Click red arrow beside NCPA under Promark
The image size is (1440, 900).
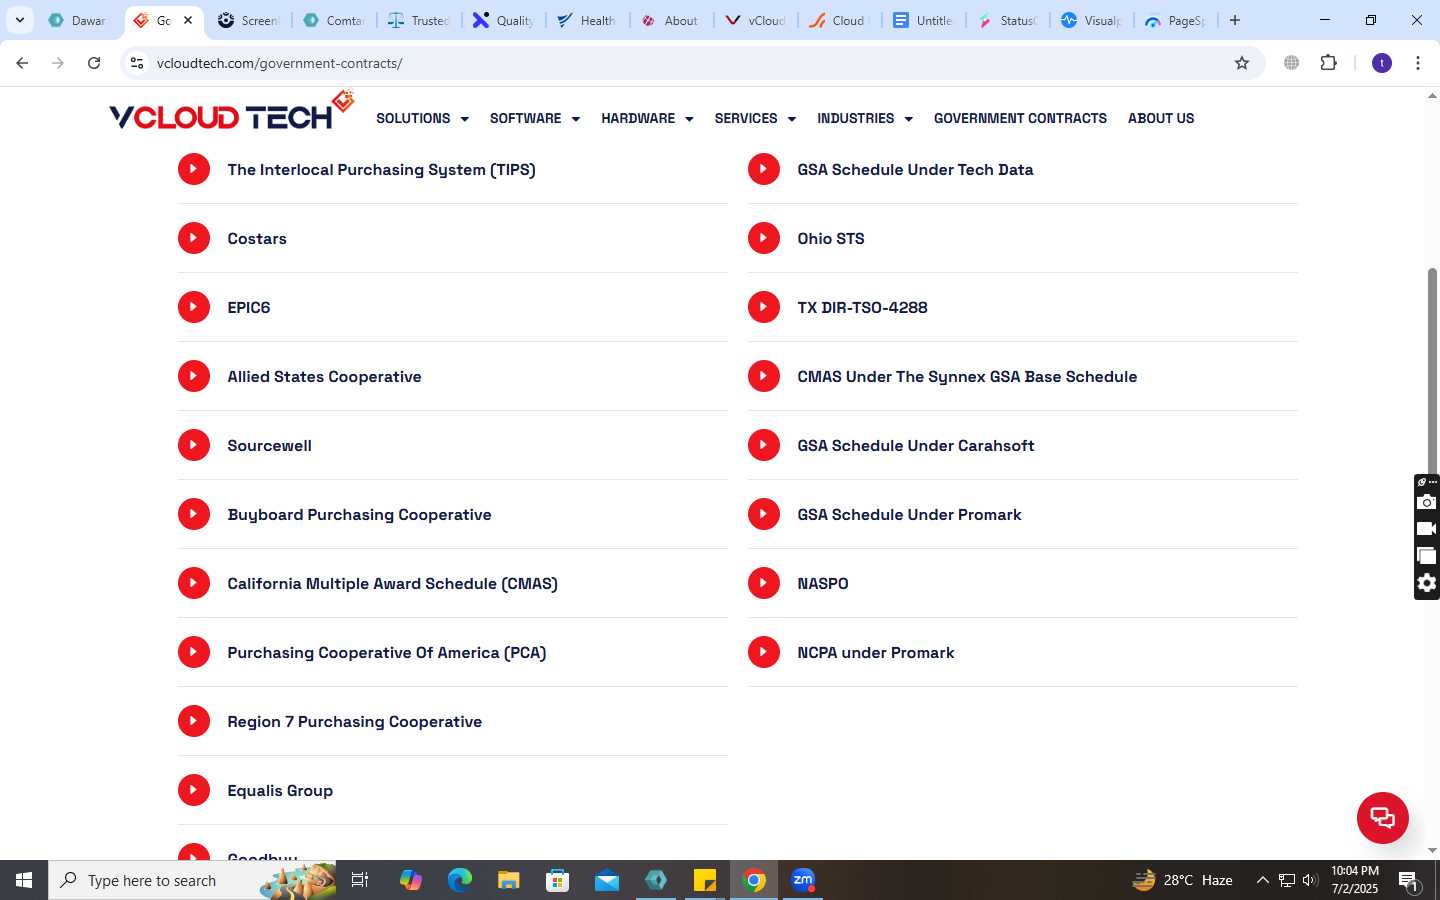764,652
